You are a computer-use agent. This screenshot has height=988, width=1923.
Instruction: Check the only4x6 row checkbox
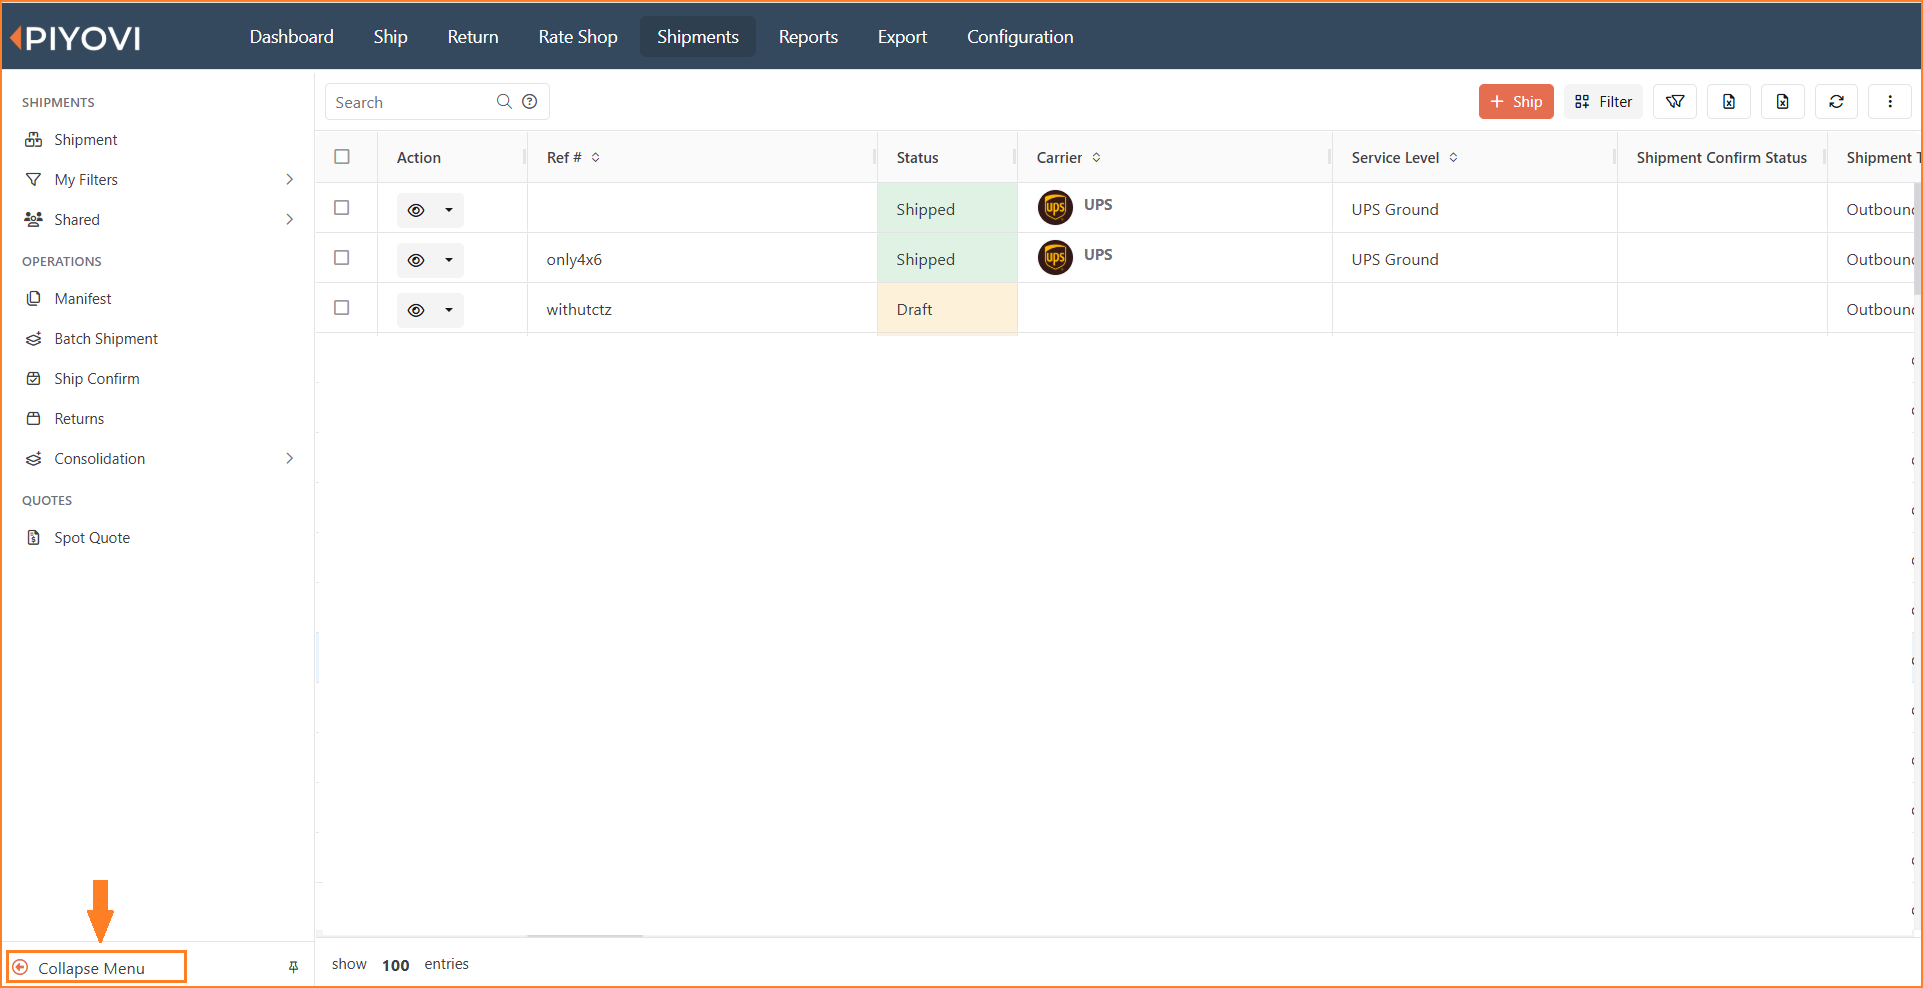pos(342,258)
